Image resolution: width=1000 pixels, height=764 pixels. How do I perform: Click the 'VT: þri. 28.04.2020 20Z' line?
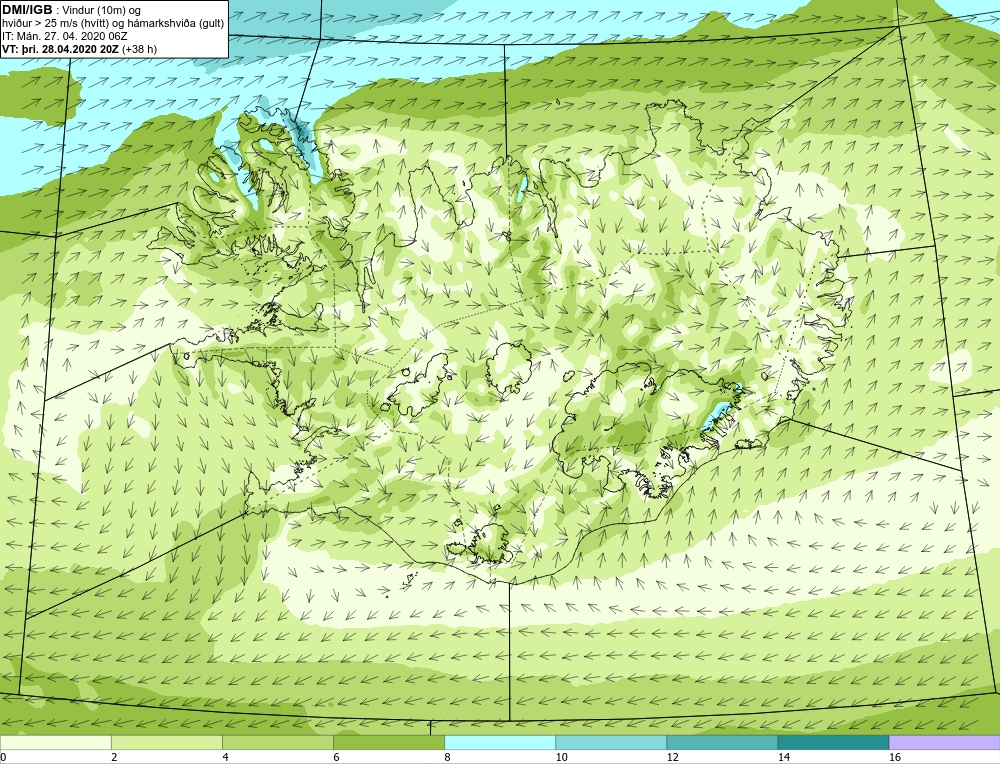61,48
